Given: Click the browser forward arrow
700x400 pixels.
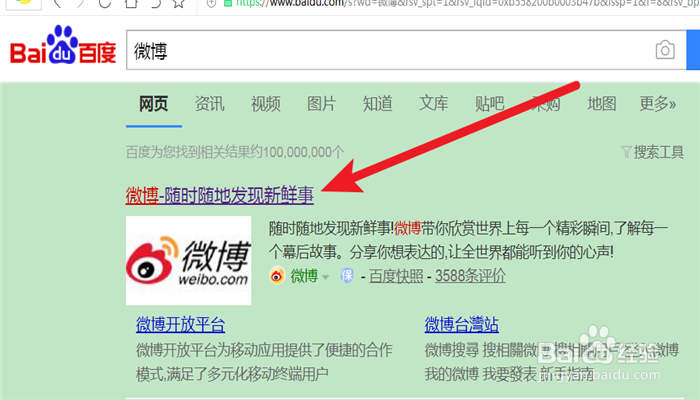Looking at the screenshot, I should [x=80, y=4].
